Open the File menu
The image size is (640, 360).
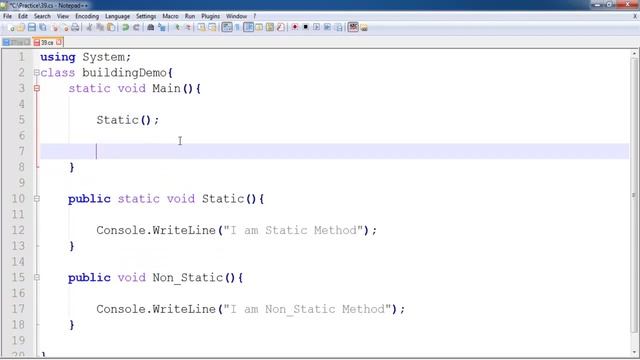pyautogui.click(x=7, y=16)
